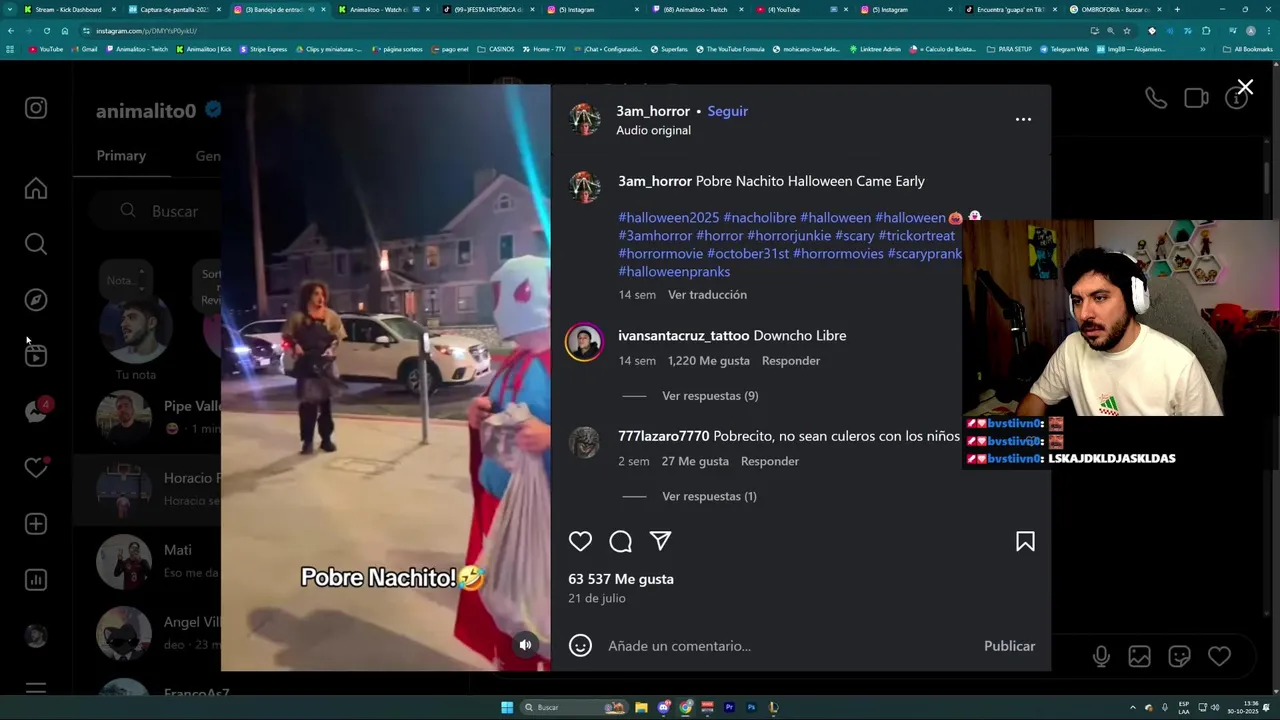The width and height of the screenshot is (1280, 720).
Task: Click the Publicar button
Action: click(x=1009, y=646)
